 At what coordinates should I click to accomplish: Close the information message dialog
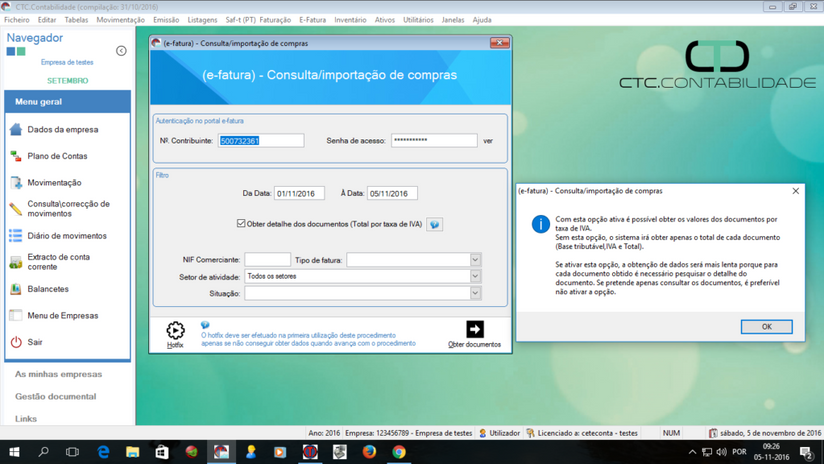click(x=796, y=191)
